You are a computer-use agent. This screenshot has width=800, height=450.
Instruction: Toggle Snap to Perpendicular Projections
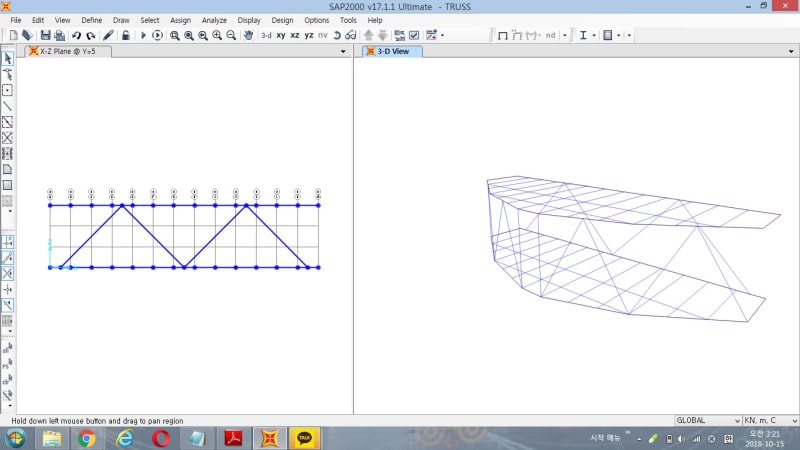tap(8, 289)
